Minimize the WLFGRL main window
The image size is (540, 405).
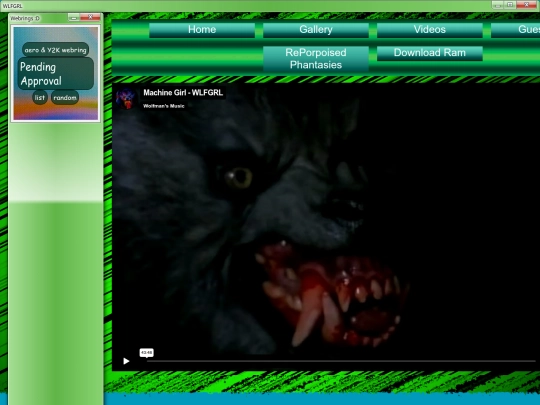coord(497,5)
